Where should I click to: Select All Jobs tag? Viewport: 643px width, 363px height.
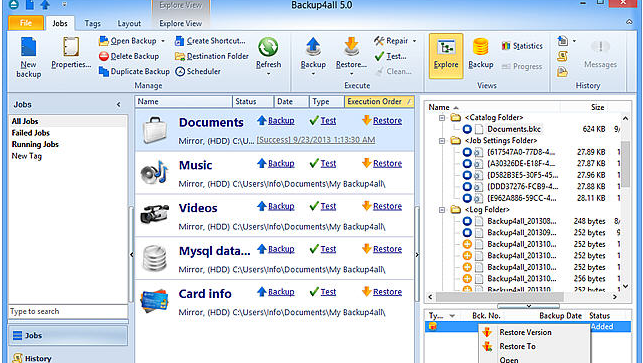25,121
